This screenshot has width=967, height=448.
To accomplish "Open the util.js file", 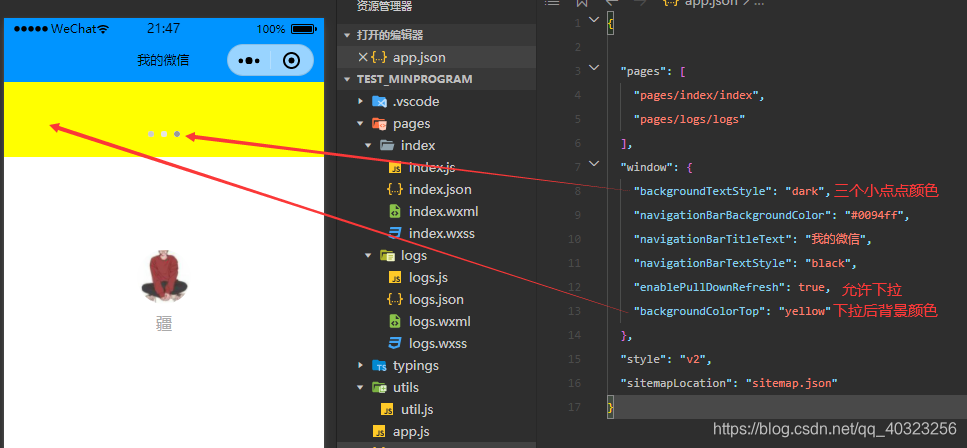I will pos(418,409).
